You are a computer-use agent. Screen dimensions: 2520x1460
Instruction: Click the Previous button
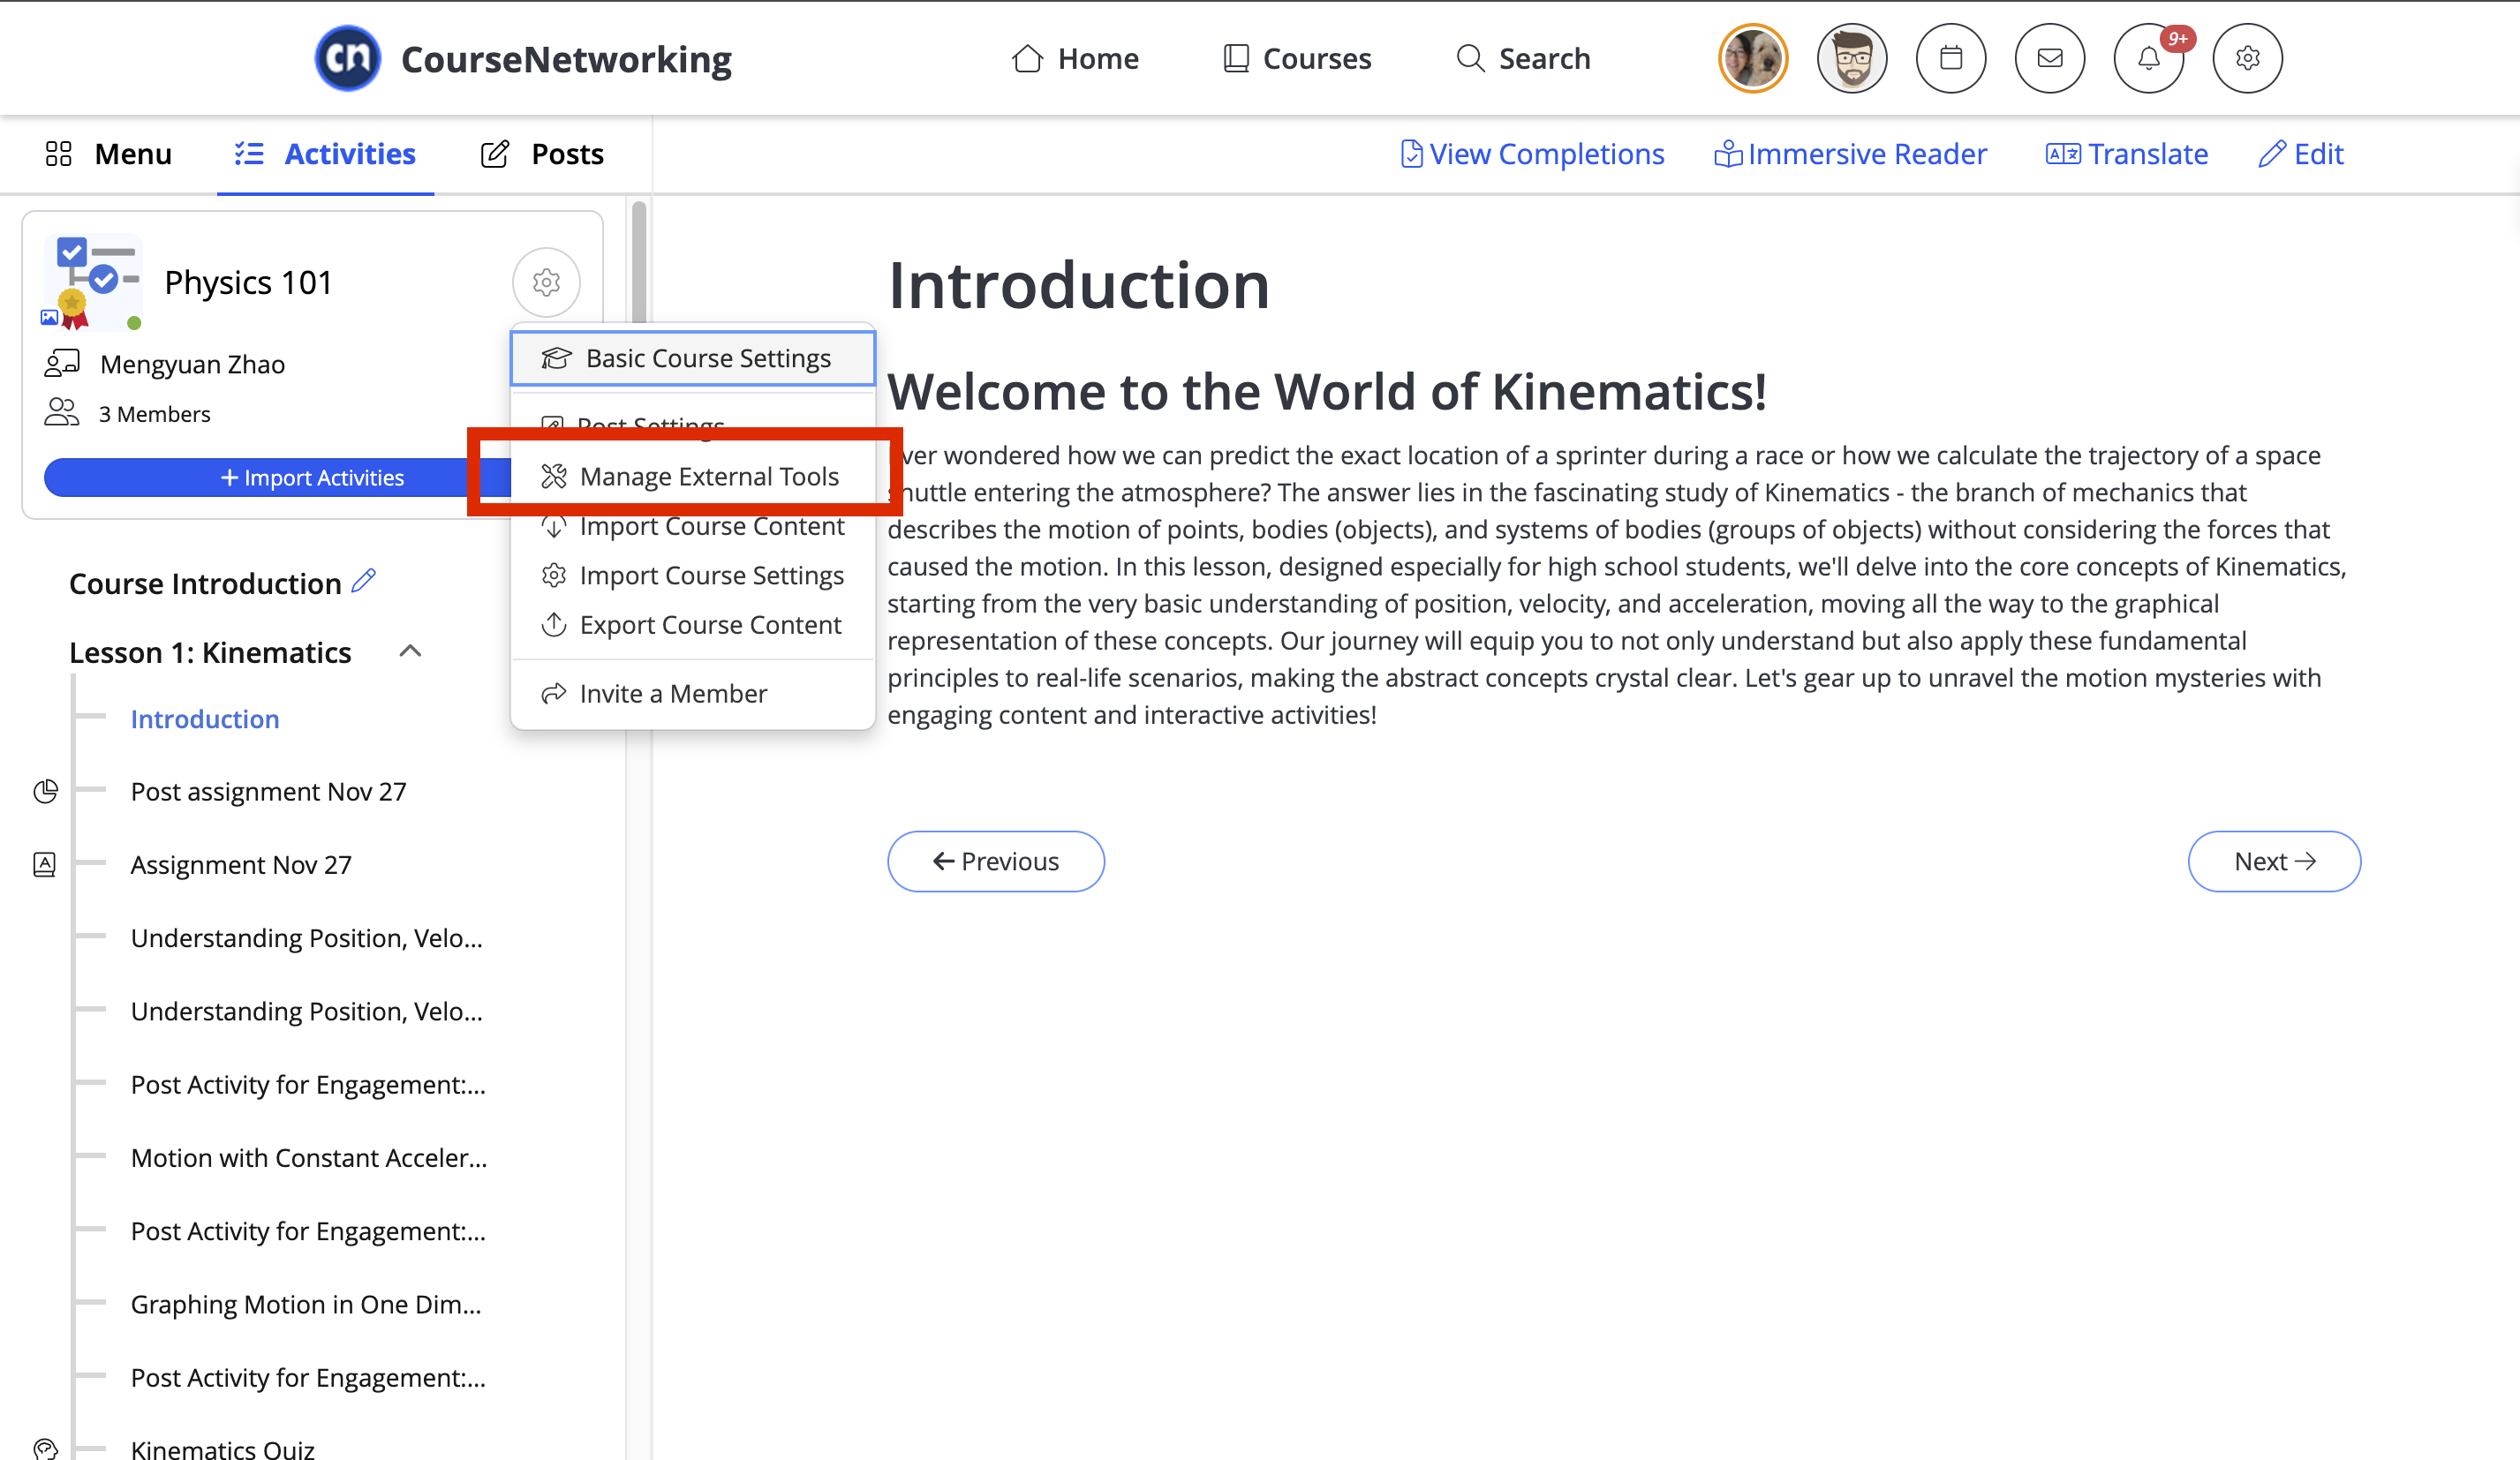[996, 861]
